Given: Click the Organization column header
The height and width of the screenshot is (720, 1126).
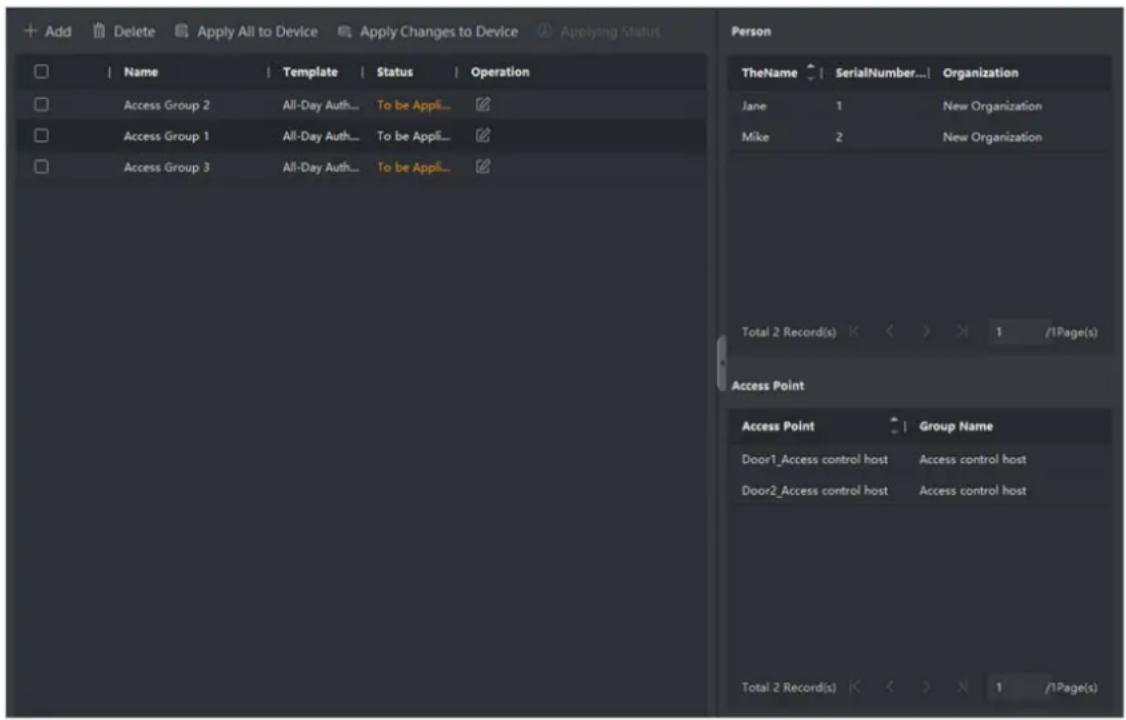Looking at the screenshot, I should pyautogui.click(x=980, y=73).
